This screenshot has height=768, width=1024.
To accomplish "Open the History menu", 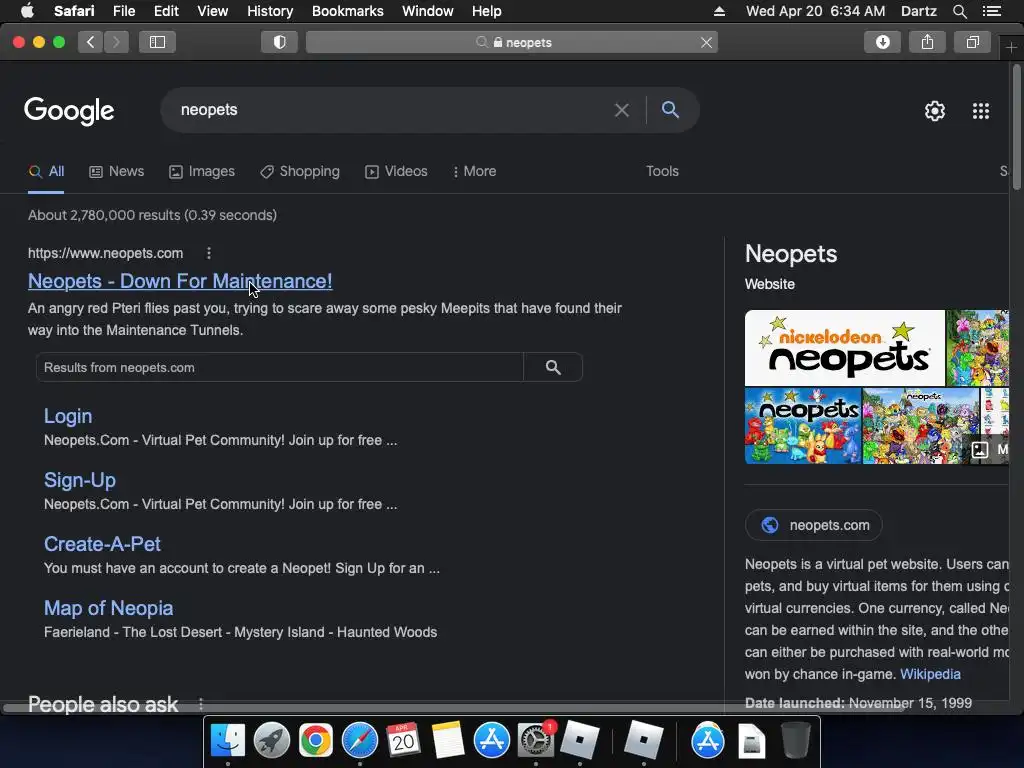I will coord(270,11).
